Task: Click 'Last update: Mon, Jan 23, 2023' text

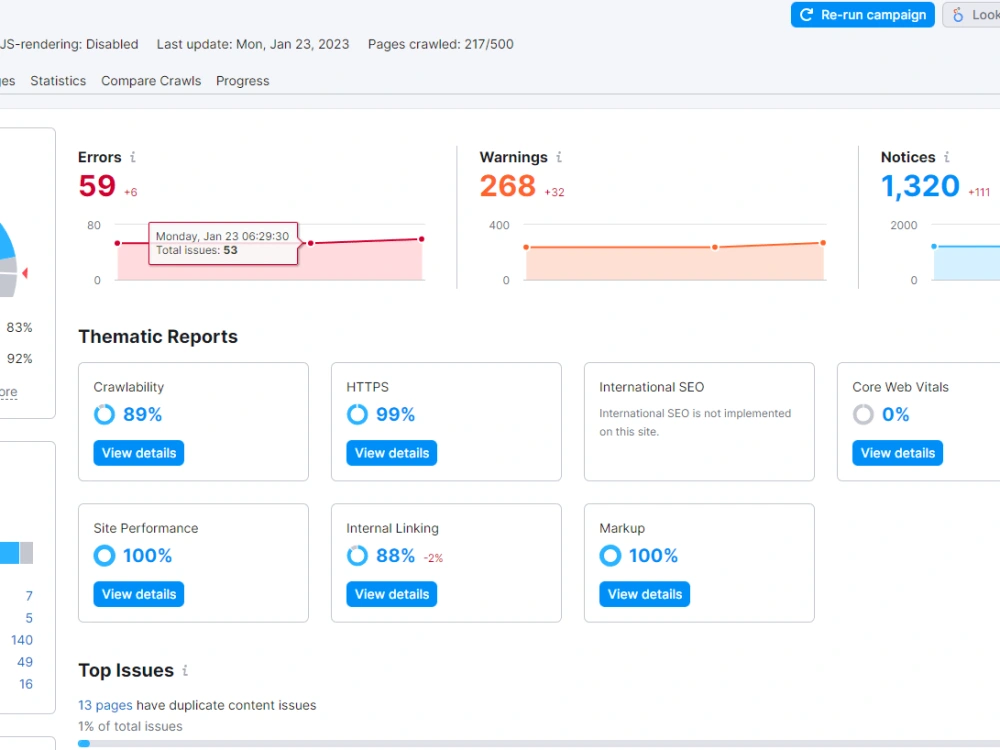Action: point(253,44)
